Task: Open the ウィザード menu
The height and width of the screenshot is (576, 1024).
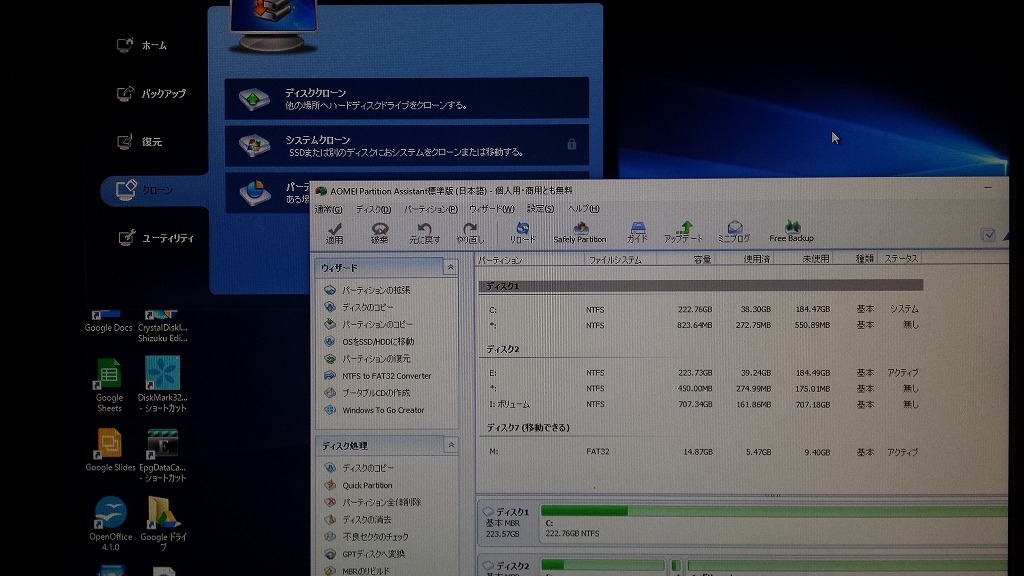Action: (491, 209)
